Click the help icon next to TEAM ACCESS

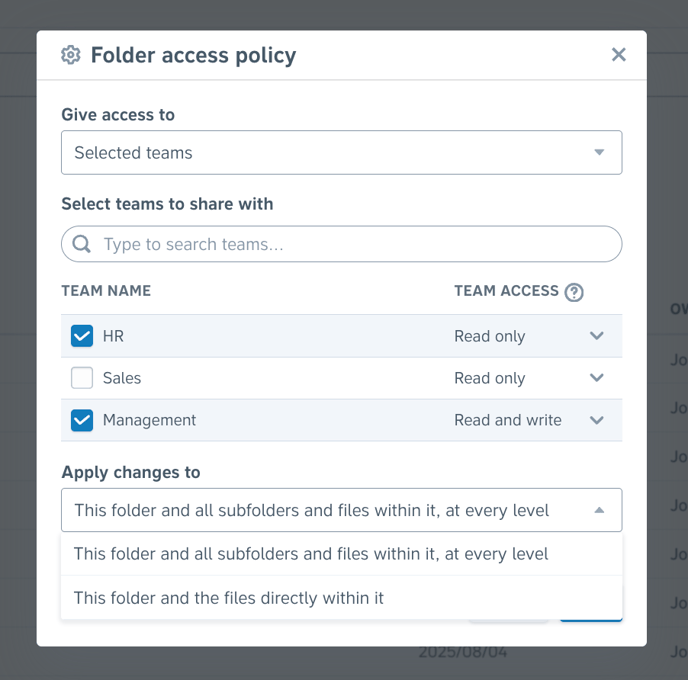click(x=574, y=292)
